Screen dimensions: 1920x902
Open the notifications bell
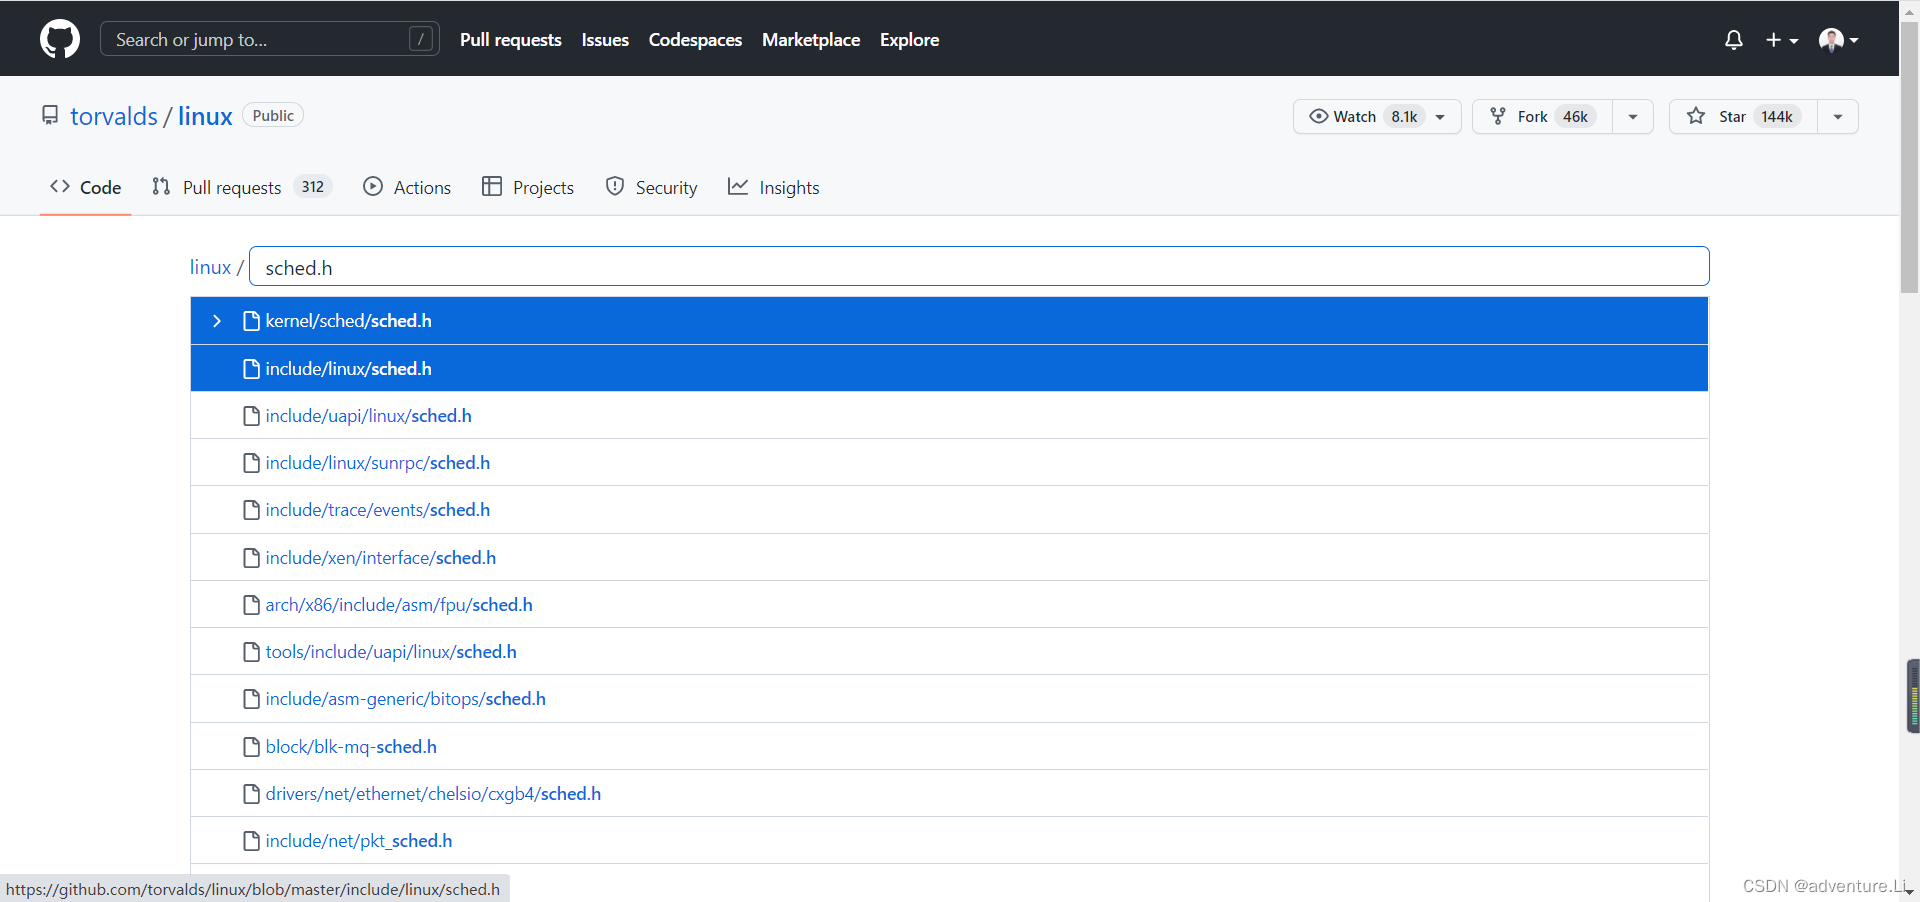point(1734,40)
